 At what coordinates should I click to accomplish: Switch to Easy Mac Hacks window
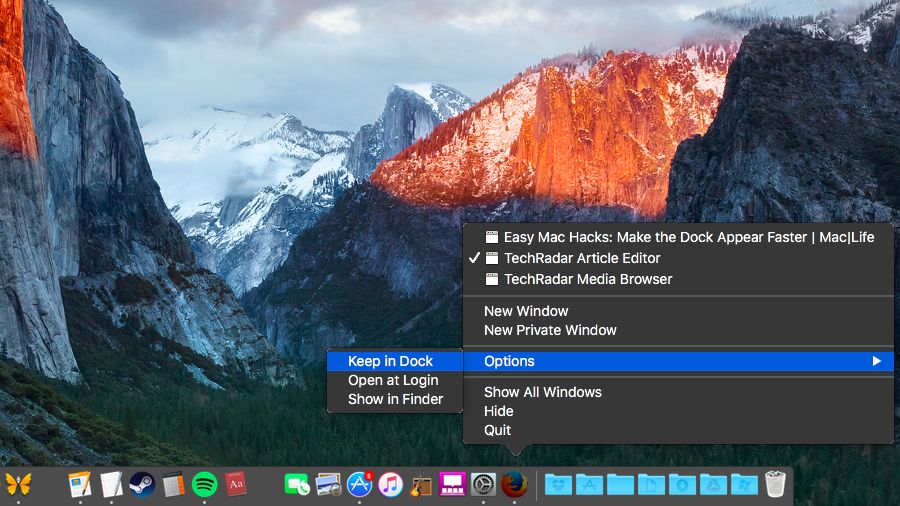[678, 237]
